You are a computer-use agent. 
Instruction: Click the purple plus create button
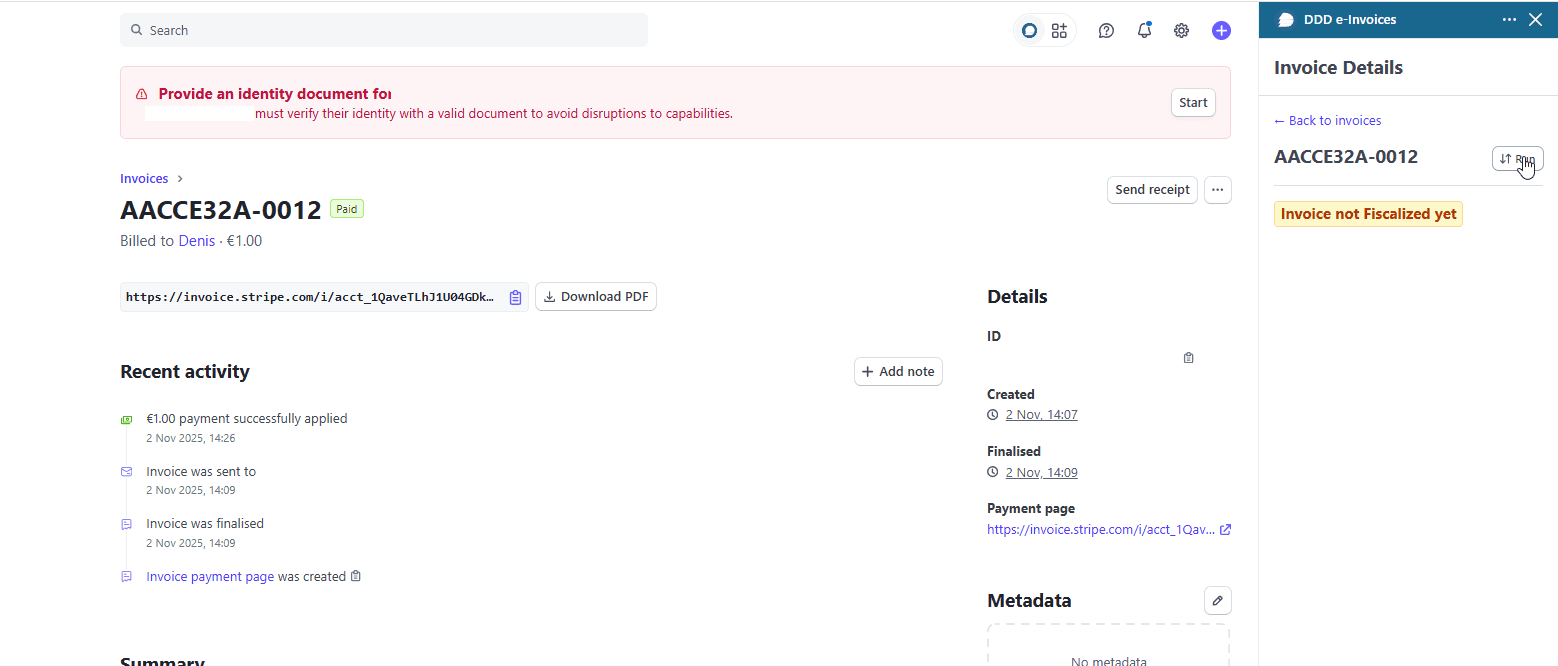click(x=1221, y=30)
